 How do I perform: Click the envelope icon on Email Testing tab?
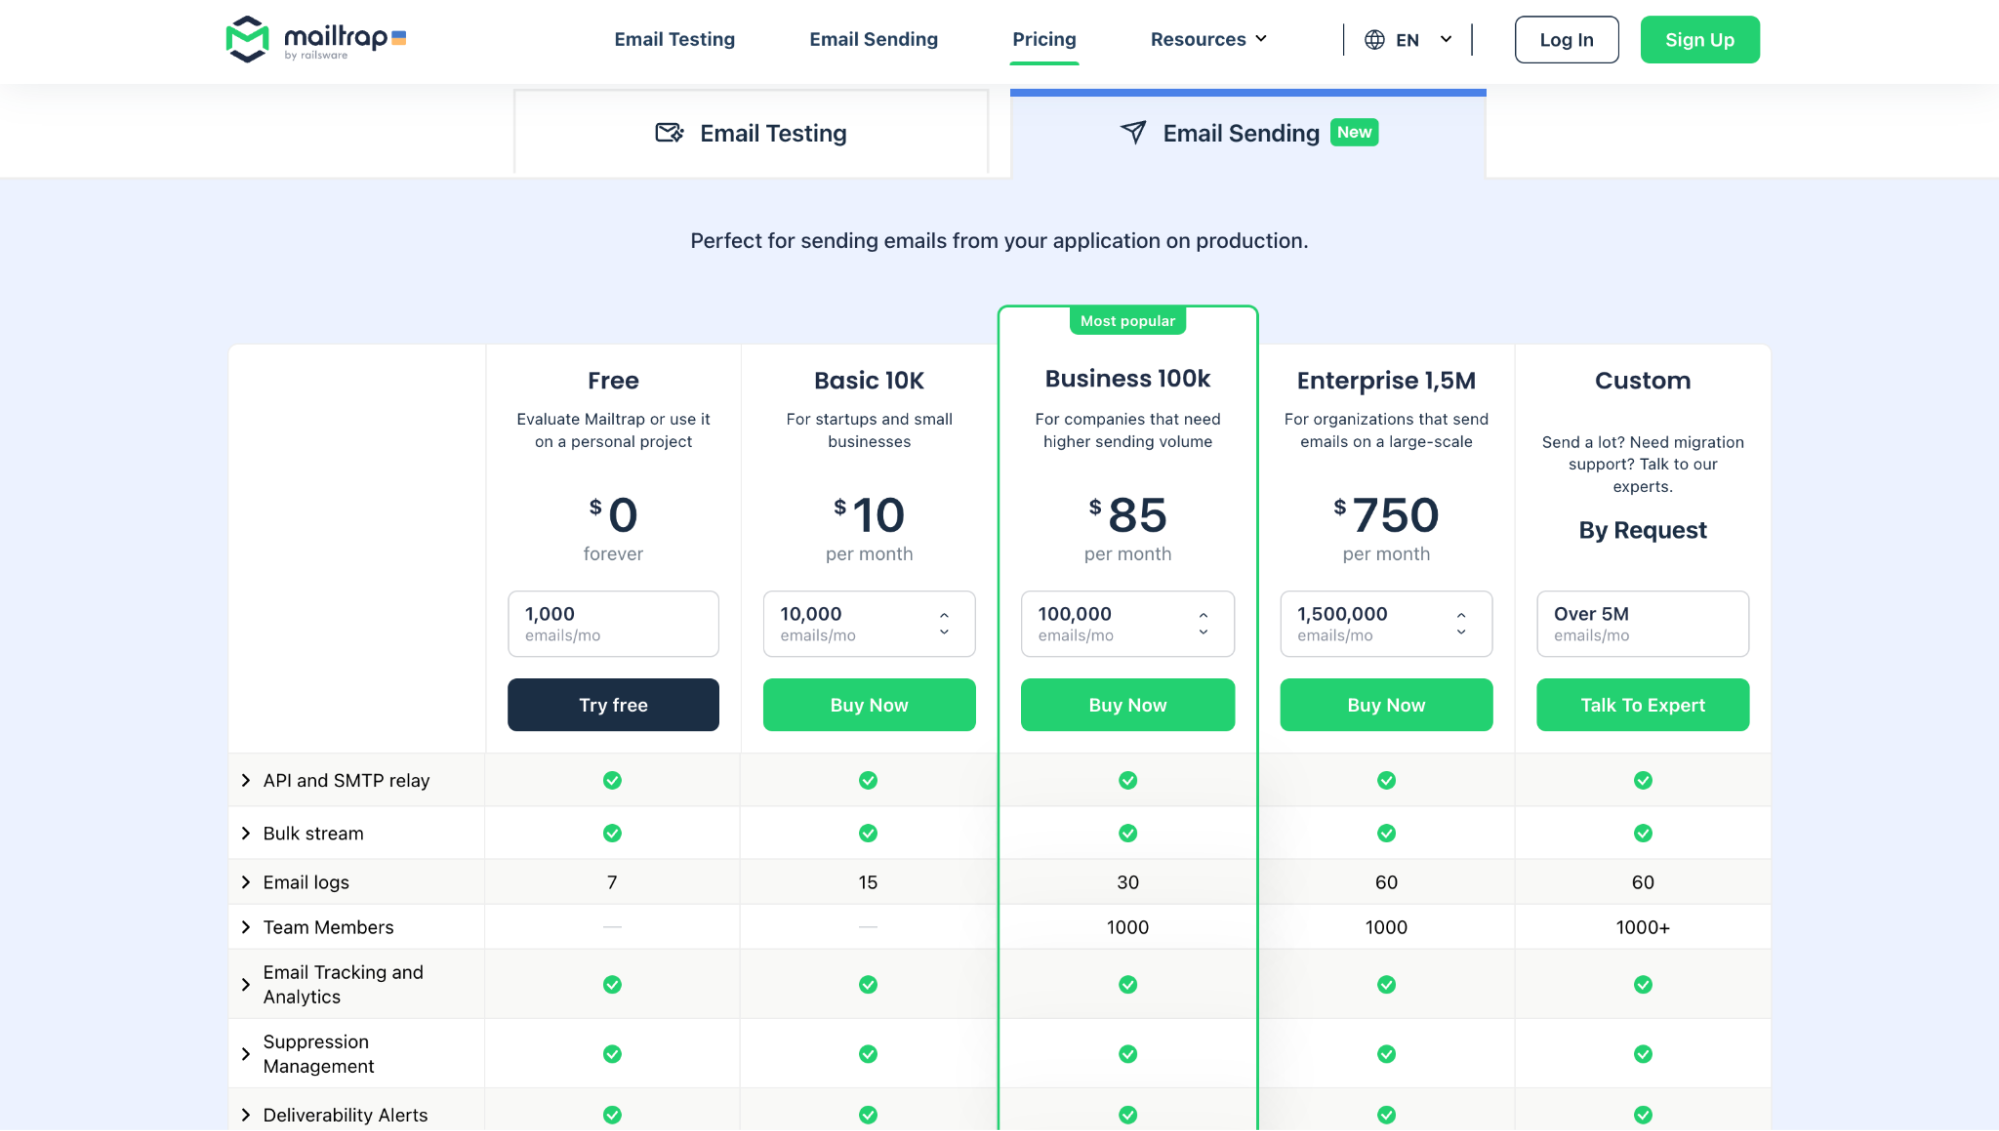coord(669,133)
